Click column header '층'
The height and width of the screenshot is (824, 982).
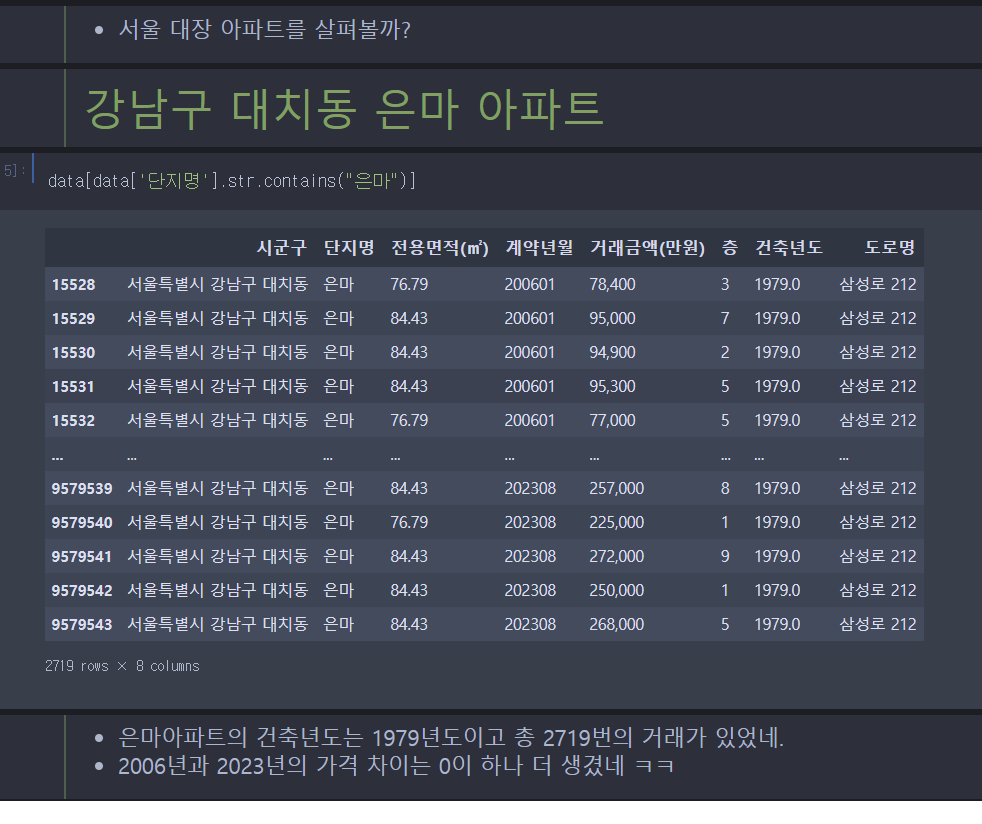tap(730, 248)
